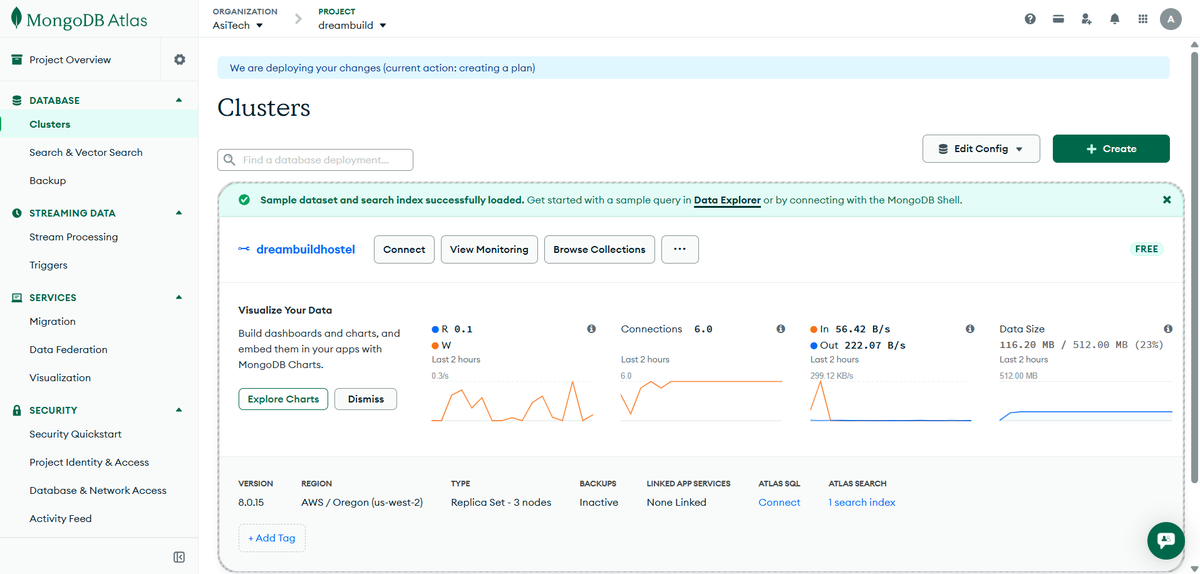Click the green Create button
The height and width of the screenshot is (574, 1200).
[1111, 149]
